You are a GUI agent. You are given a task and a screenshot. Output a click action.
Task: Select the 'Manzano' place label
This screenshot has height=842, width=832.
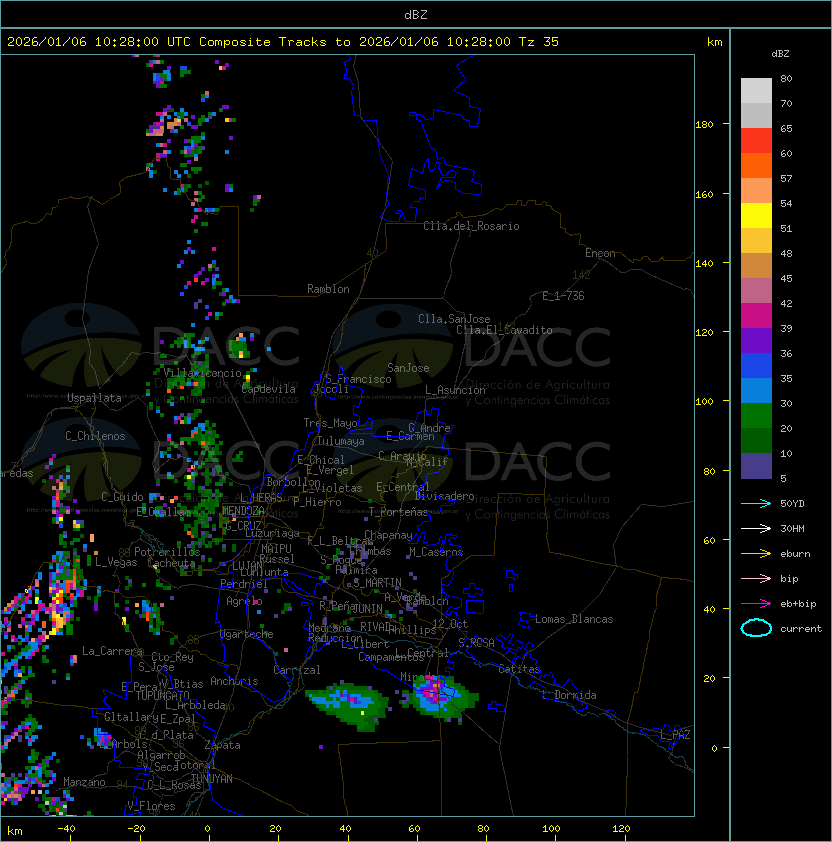pos(84,782)
